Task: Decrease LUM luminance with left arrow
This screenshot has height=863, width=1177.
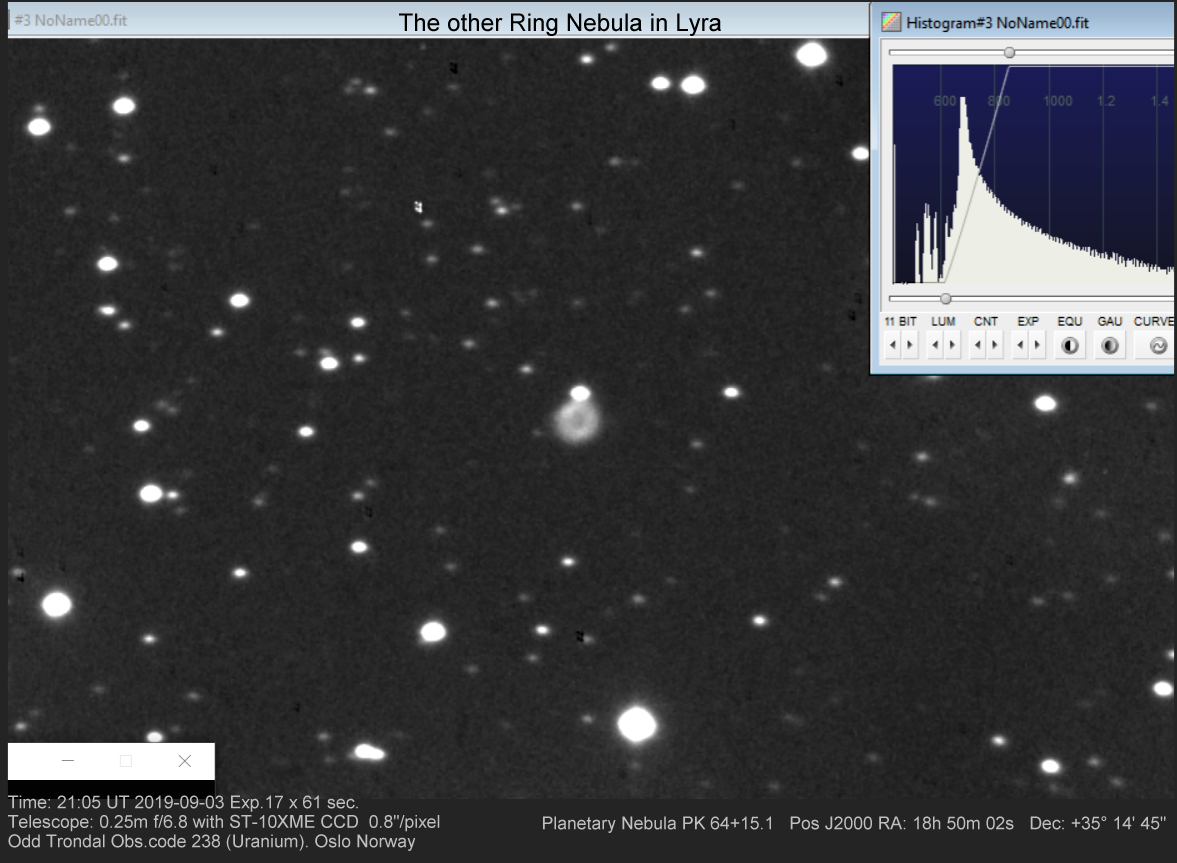Action: pyautogui.click(x=935, y=346)
